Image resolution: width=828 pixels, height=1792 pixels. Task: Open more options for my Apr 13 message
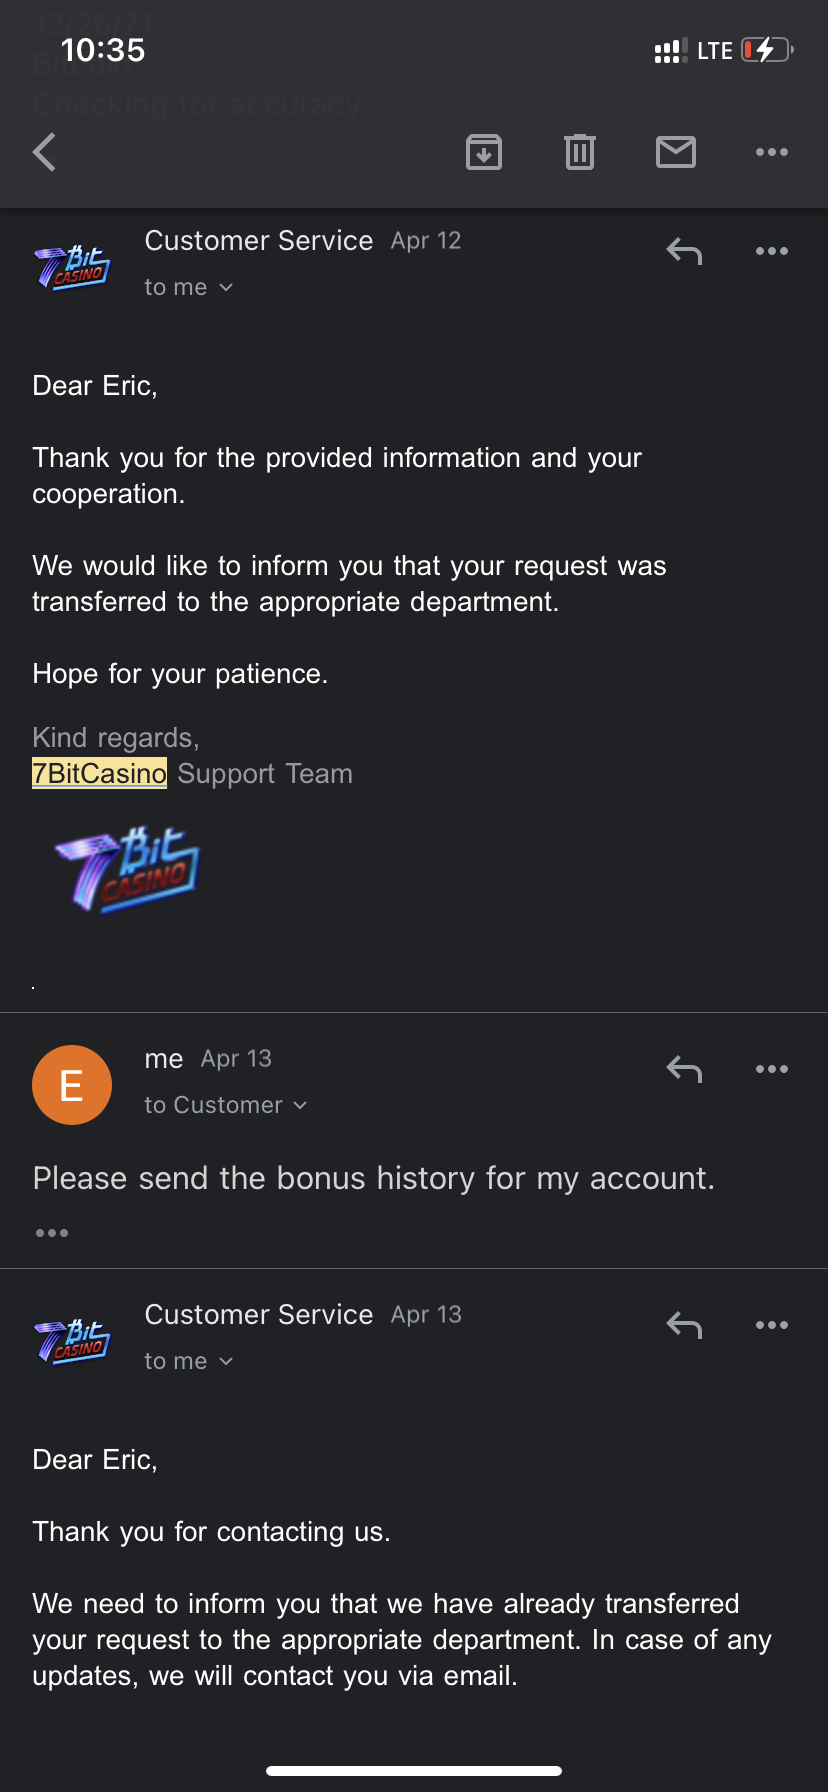click(x=772, y=1069)
